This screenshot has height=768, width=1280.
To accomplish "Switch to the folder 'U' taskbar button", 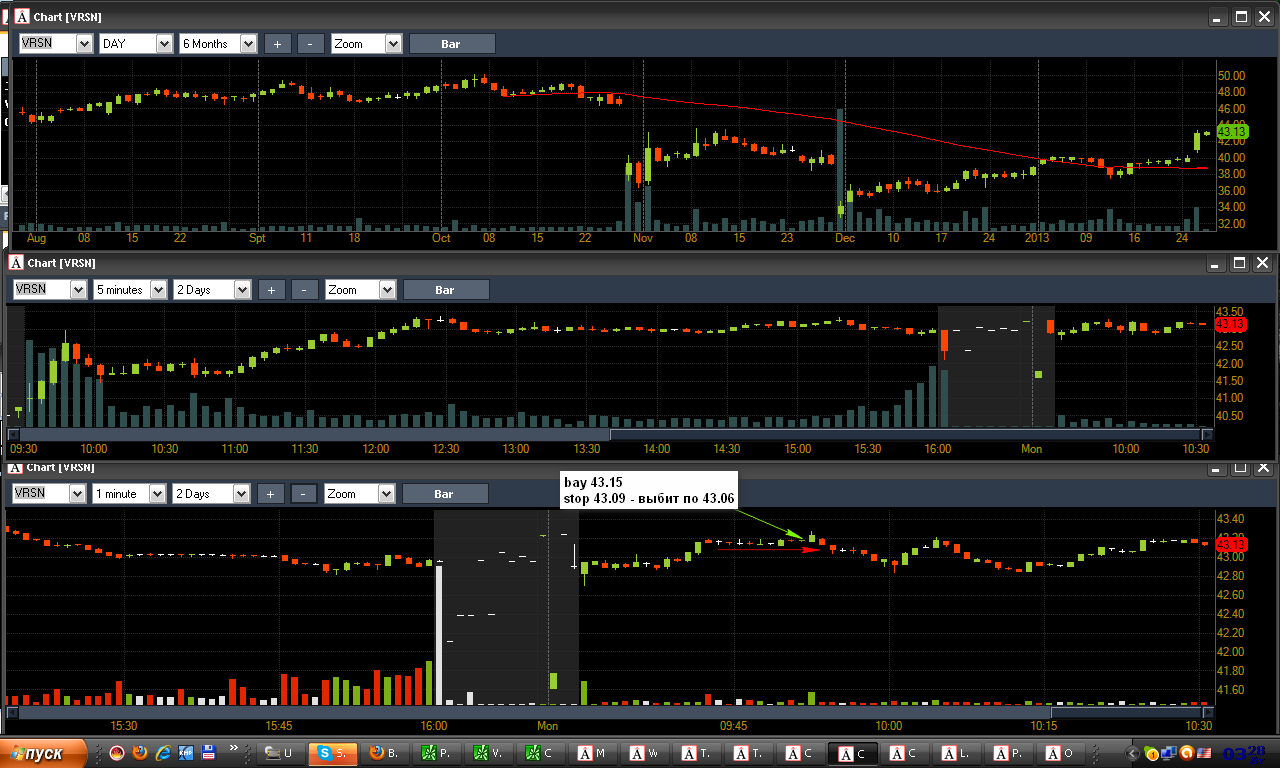I will (280, 753).
